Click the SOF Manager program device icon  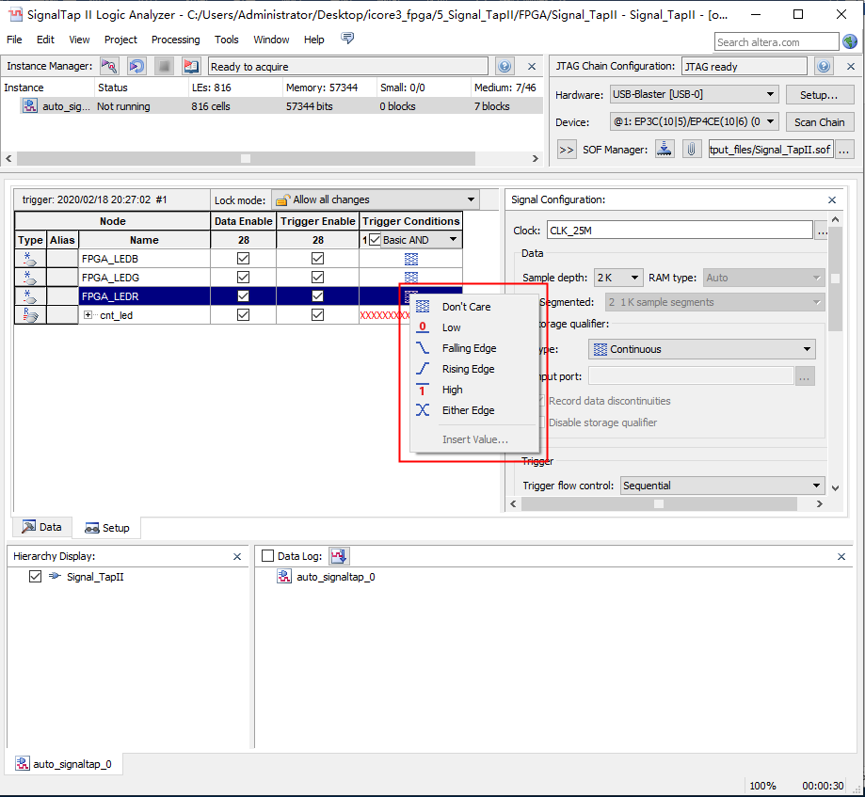tap(665, 149)
